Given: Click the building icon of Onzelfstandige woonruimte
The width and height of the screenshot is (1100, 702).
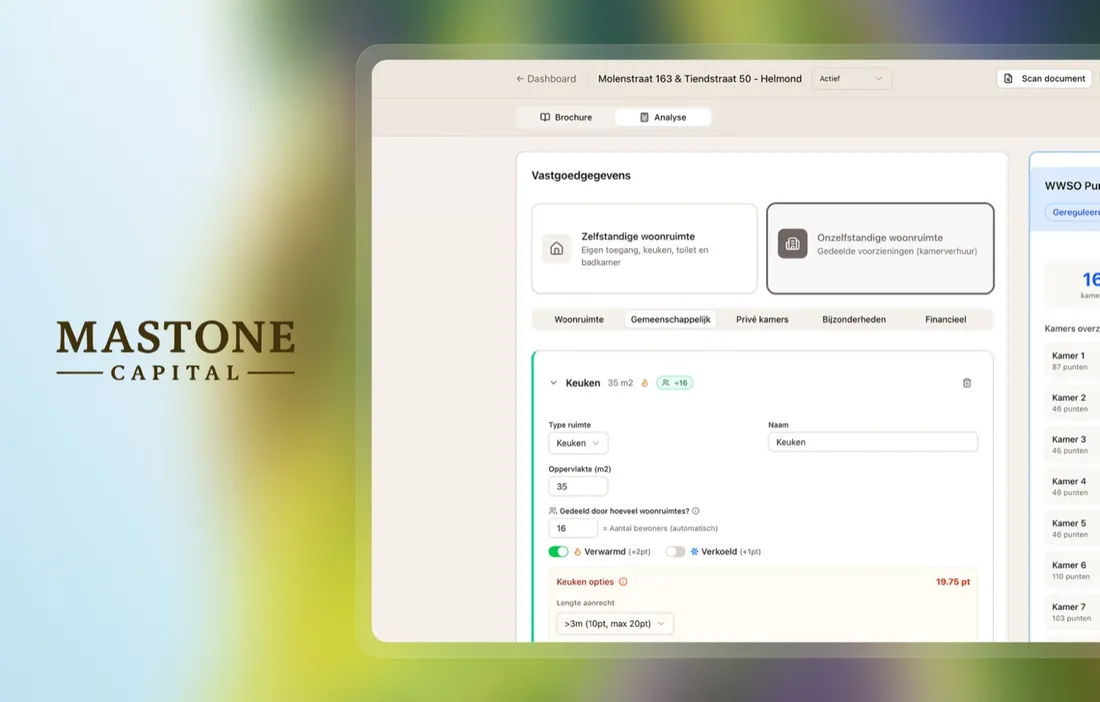Looking at the screenshot, I should point(792,244).
